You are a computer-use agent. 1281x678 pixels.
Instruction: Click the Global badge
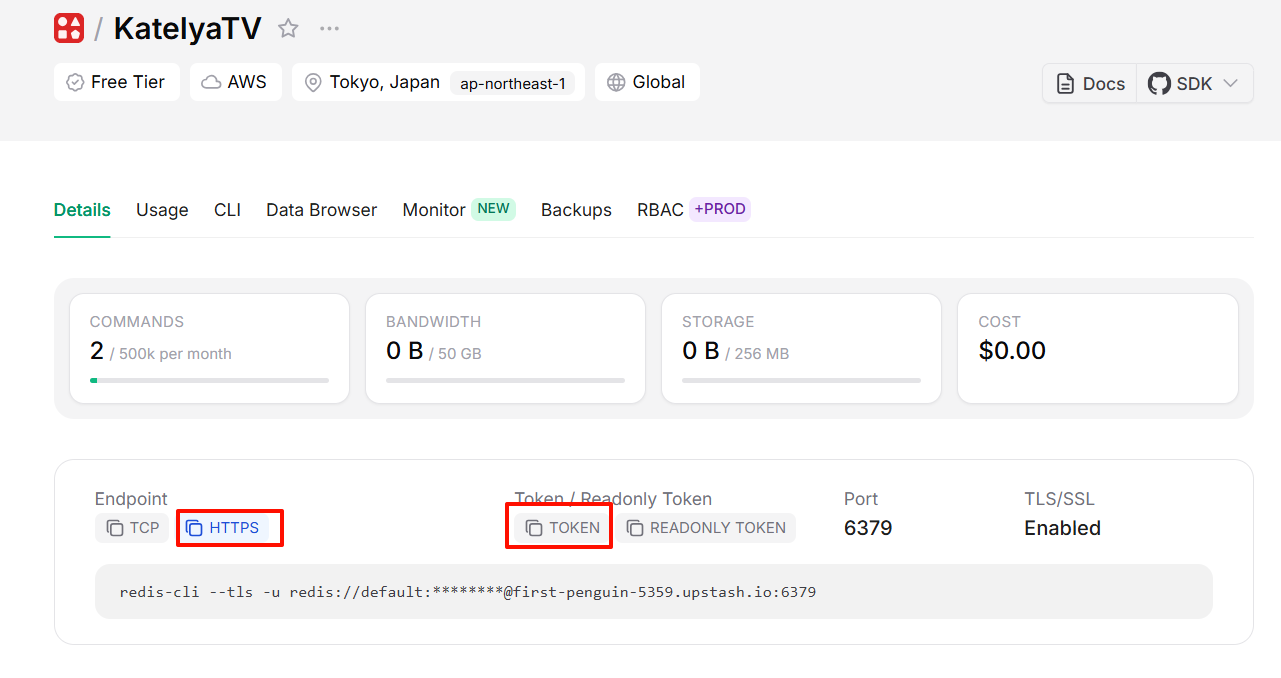(647, 82)
